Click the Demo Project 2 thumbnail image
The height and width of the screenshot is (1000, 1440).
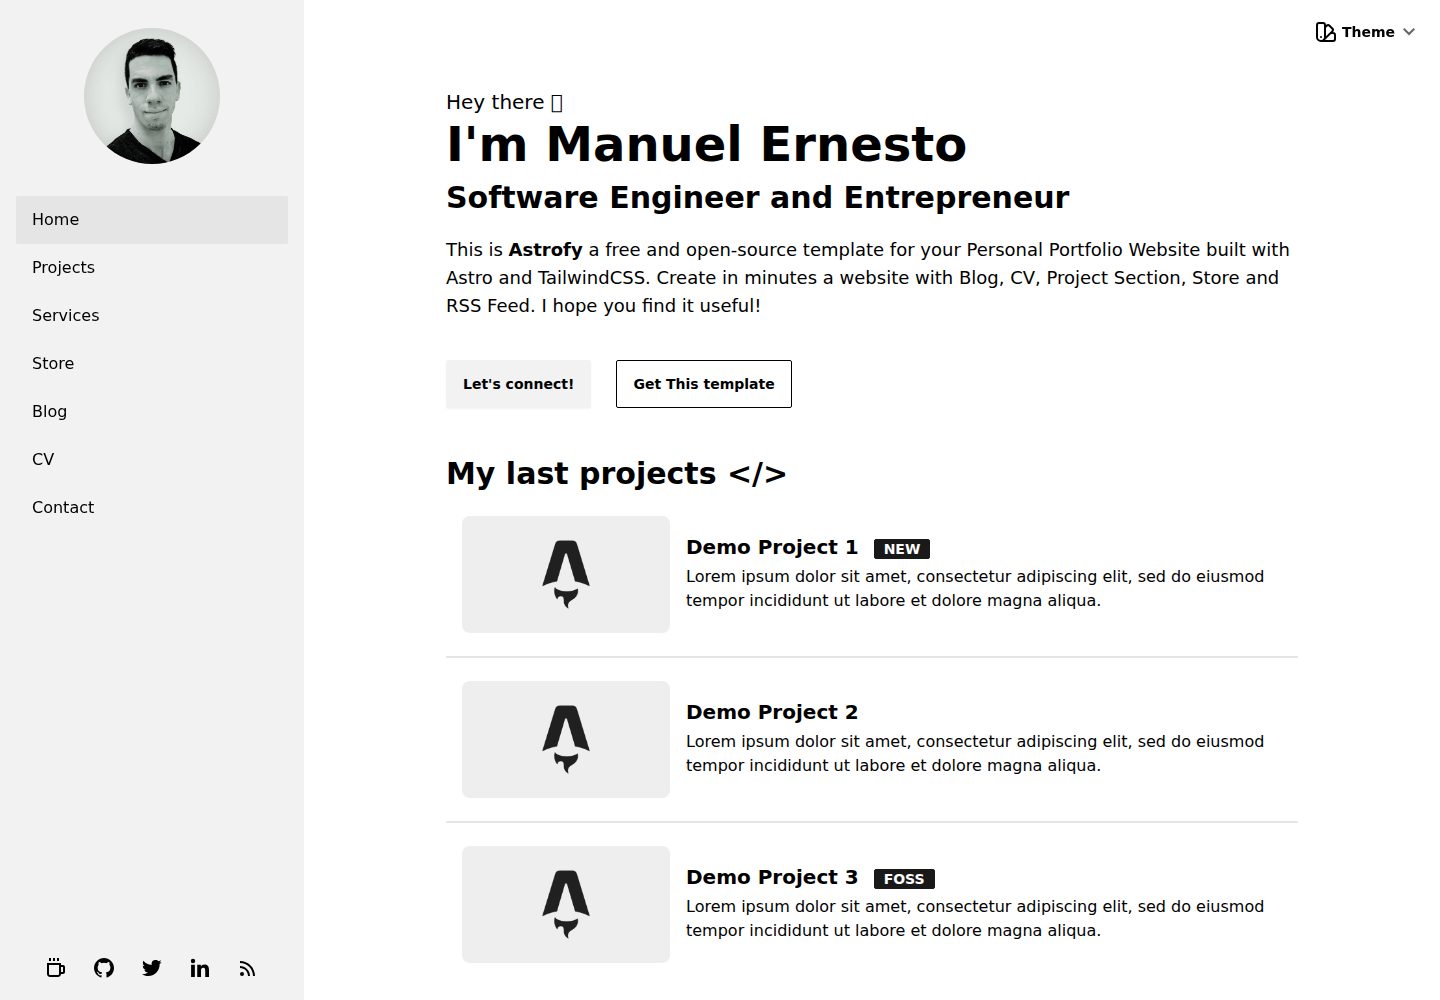566,739
